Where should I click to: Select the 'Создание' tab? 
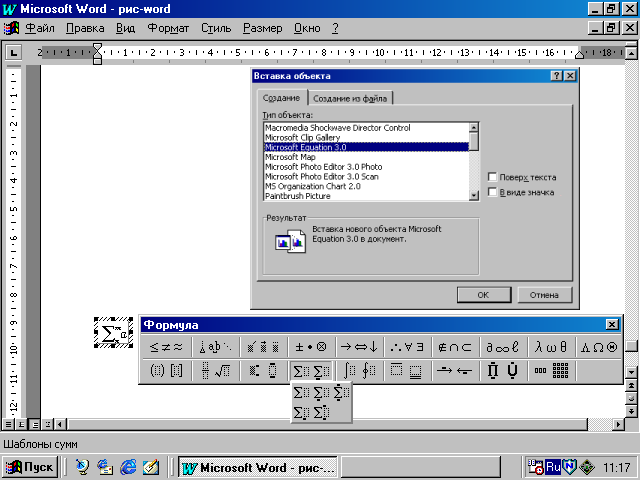pos(281,98)
